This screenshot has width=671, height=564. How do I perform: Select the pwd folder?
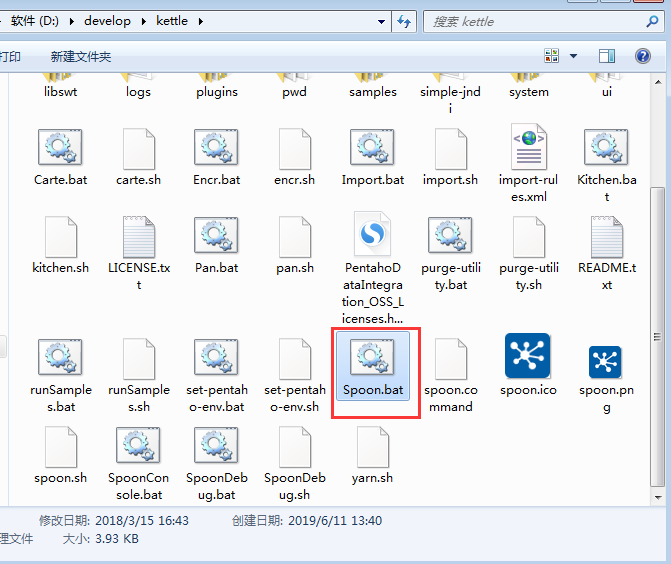(x=294, y=87)
